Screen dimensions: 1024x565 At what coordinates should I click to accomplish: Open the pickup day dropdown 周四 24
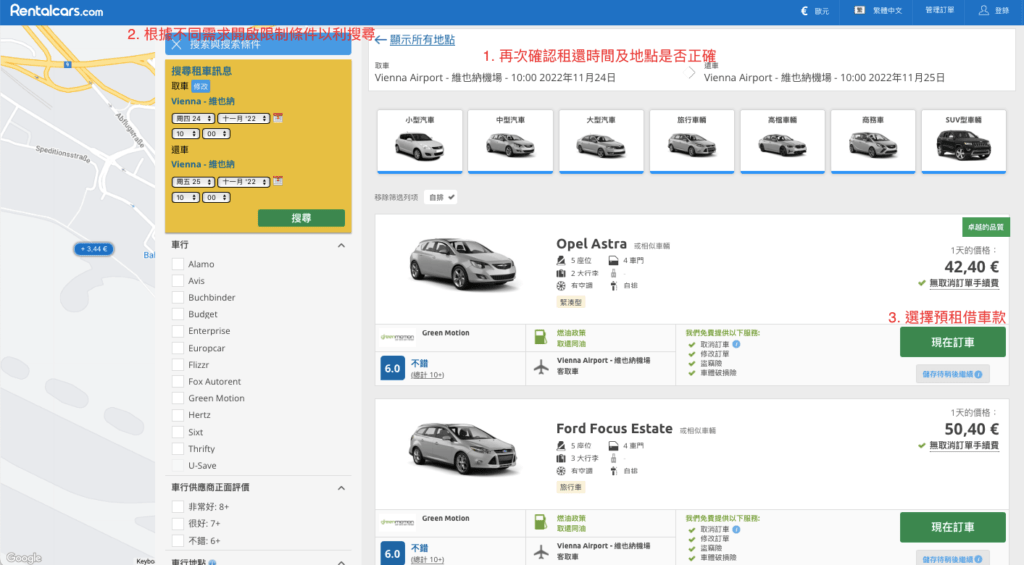point(193,118)
